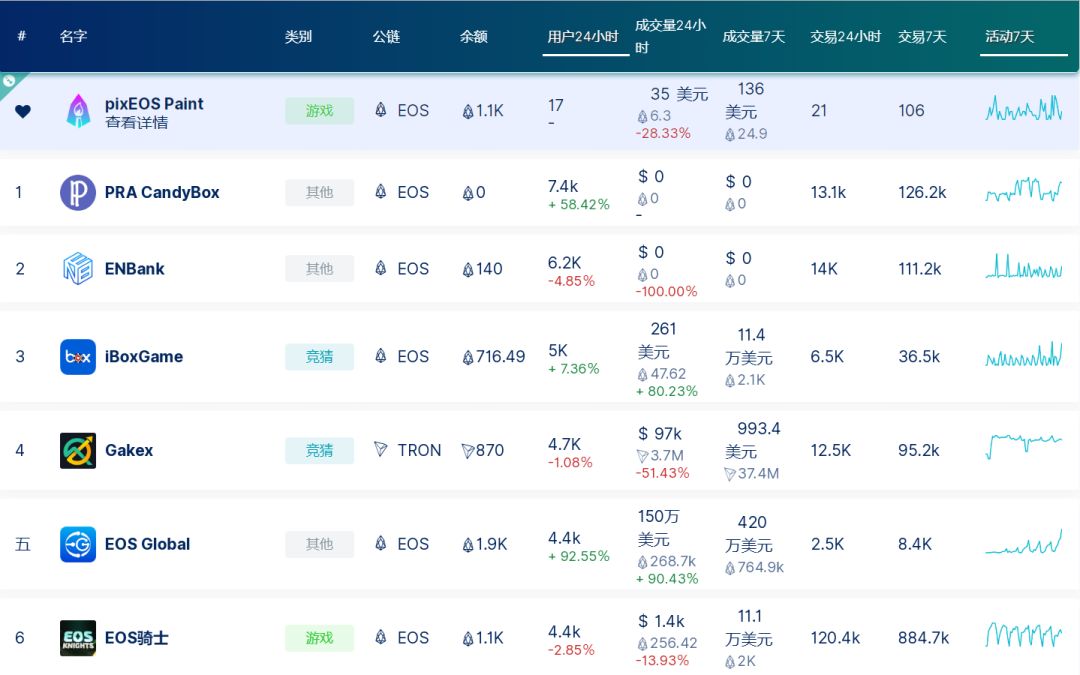This screenshot has width=1080, height=675.
Task: Click the 名字 column header
Action: pos(73,37)
